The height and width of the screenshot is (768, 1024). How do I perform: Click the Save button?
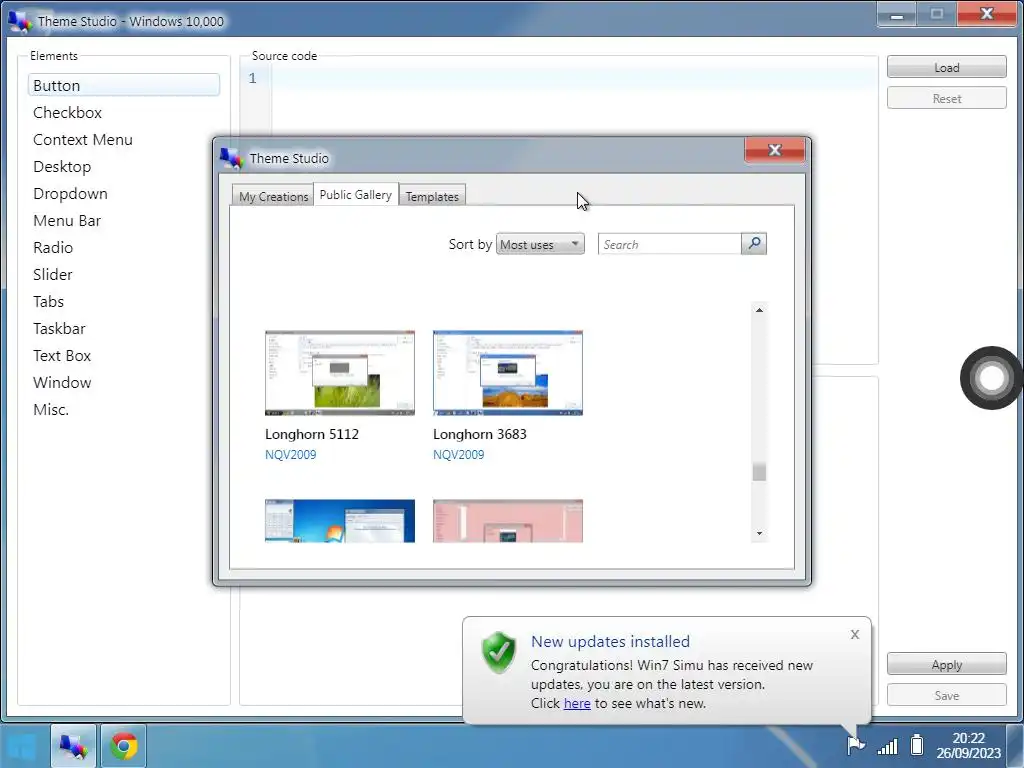click(946, 696)
